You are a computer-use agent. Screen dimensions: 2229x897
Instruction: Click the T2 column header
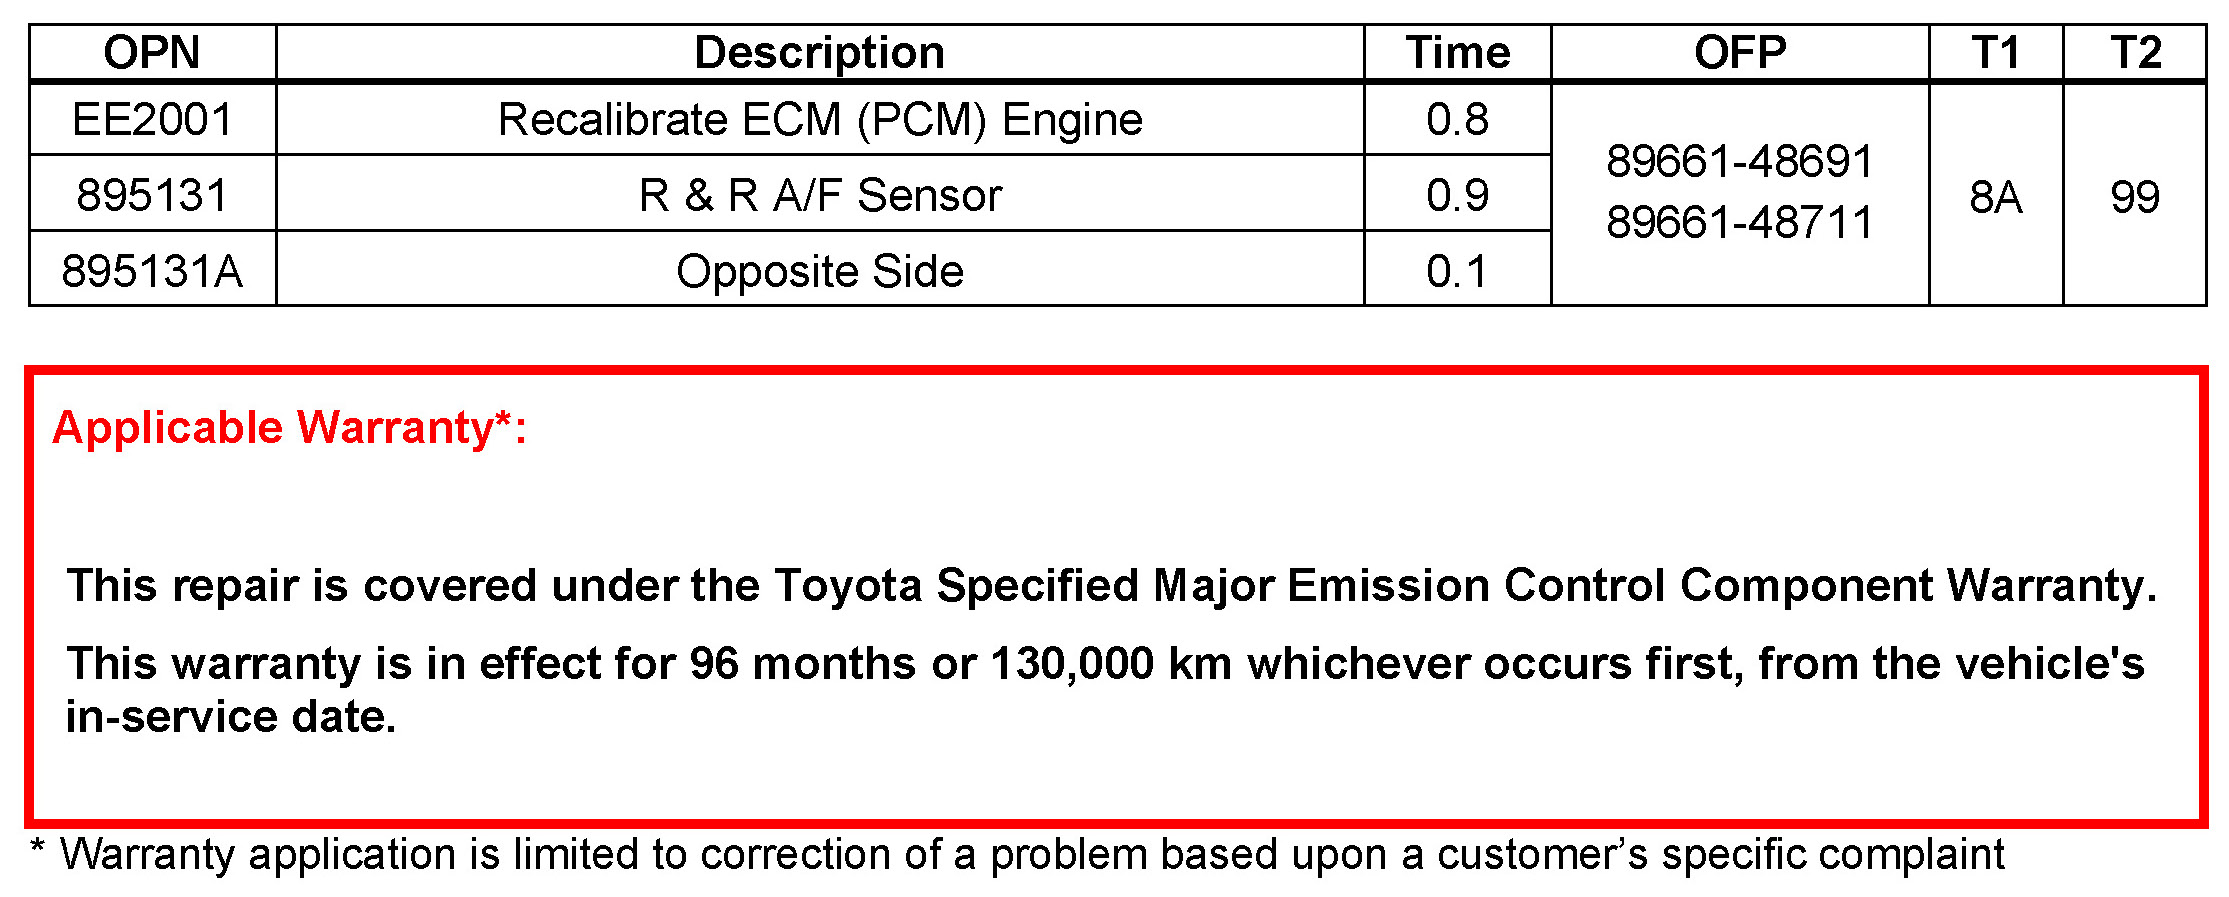pyautogui.click(x=2135, y=53)
